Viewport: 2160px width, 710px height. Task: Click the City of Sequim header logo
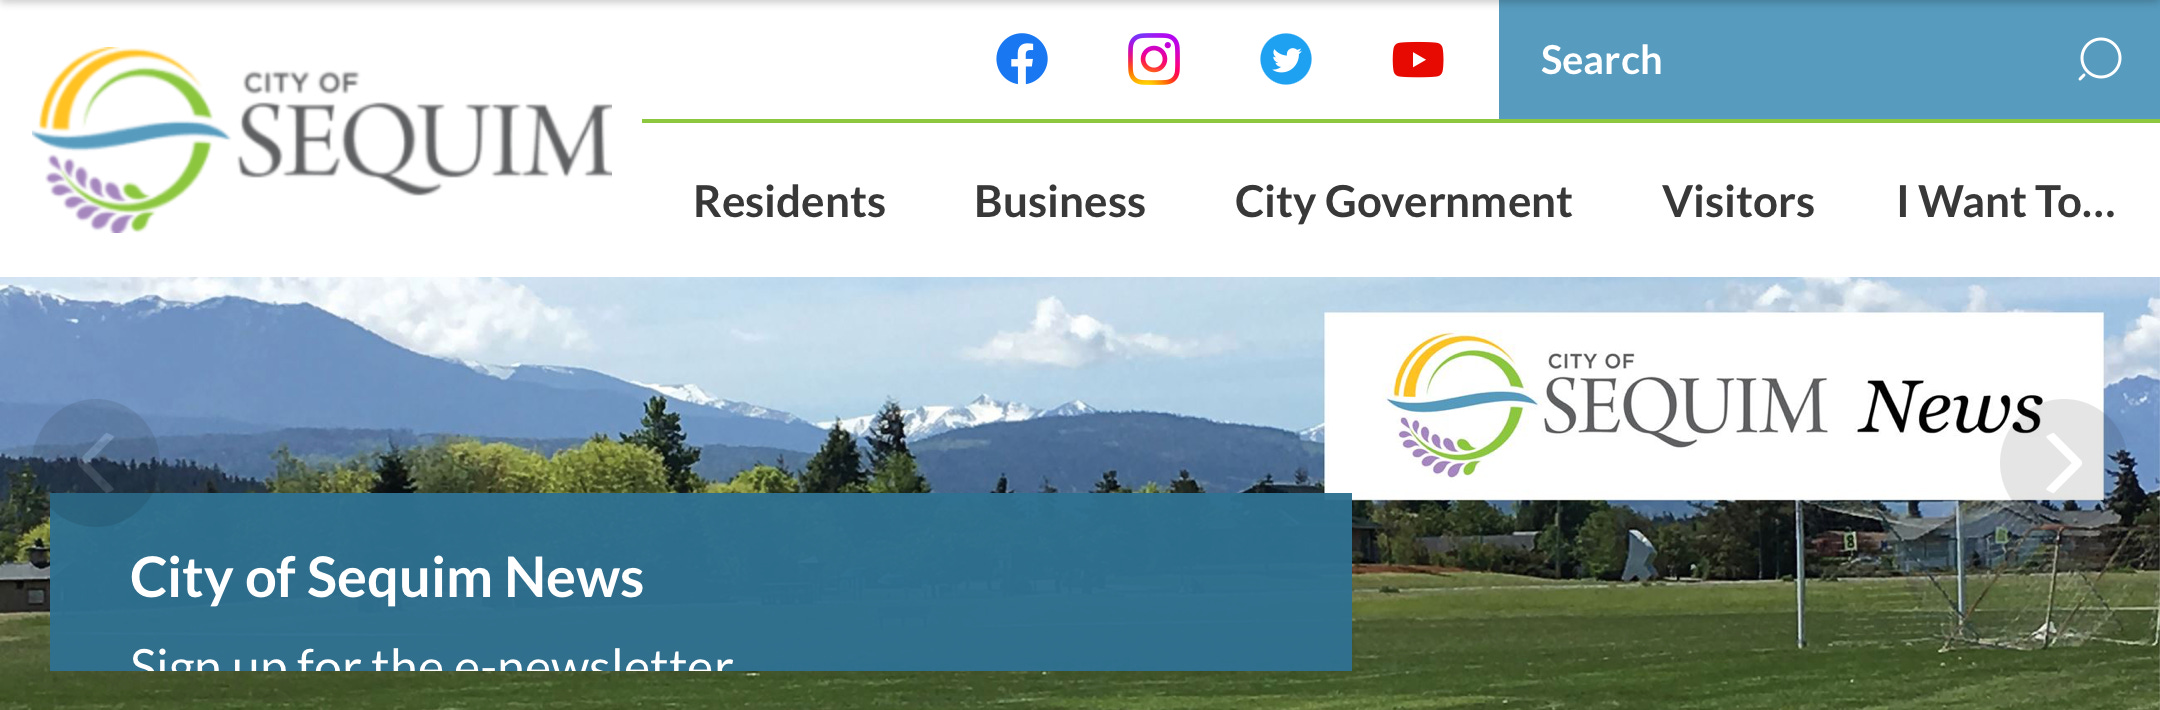[322, 140]
